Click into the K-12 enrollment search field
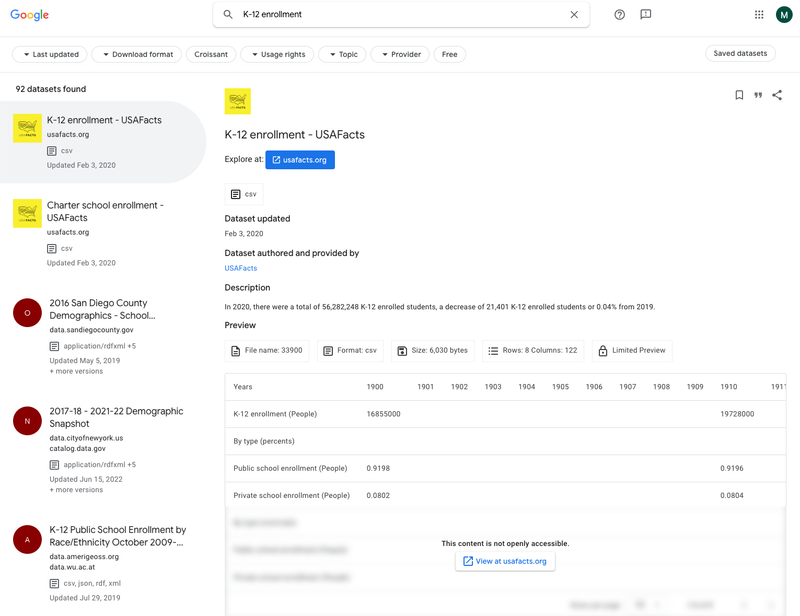Image resolution: width=800 pixels, height=616 pixels. click(400, 15)
